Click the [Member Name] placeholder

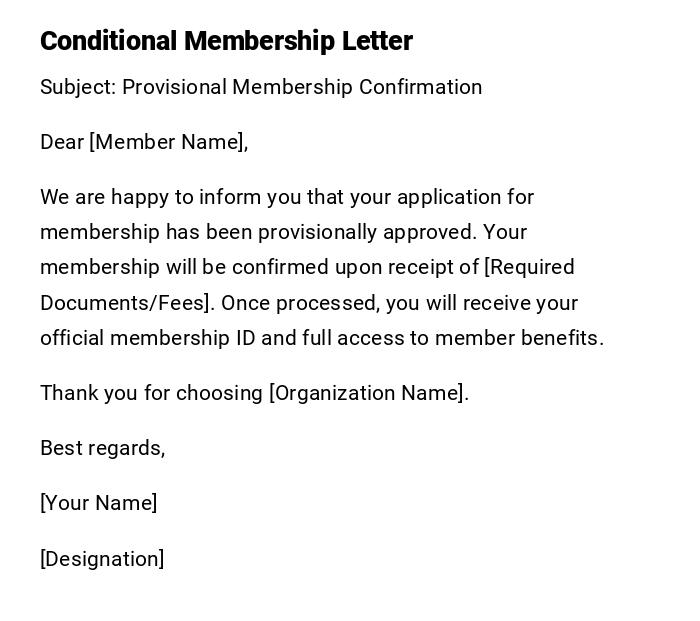point(167,142)
